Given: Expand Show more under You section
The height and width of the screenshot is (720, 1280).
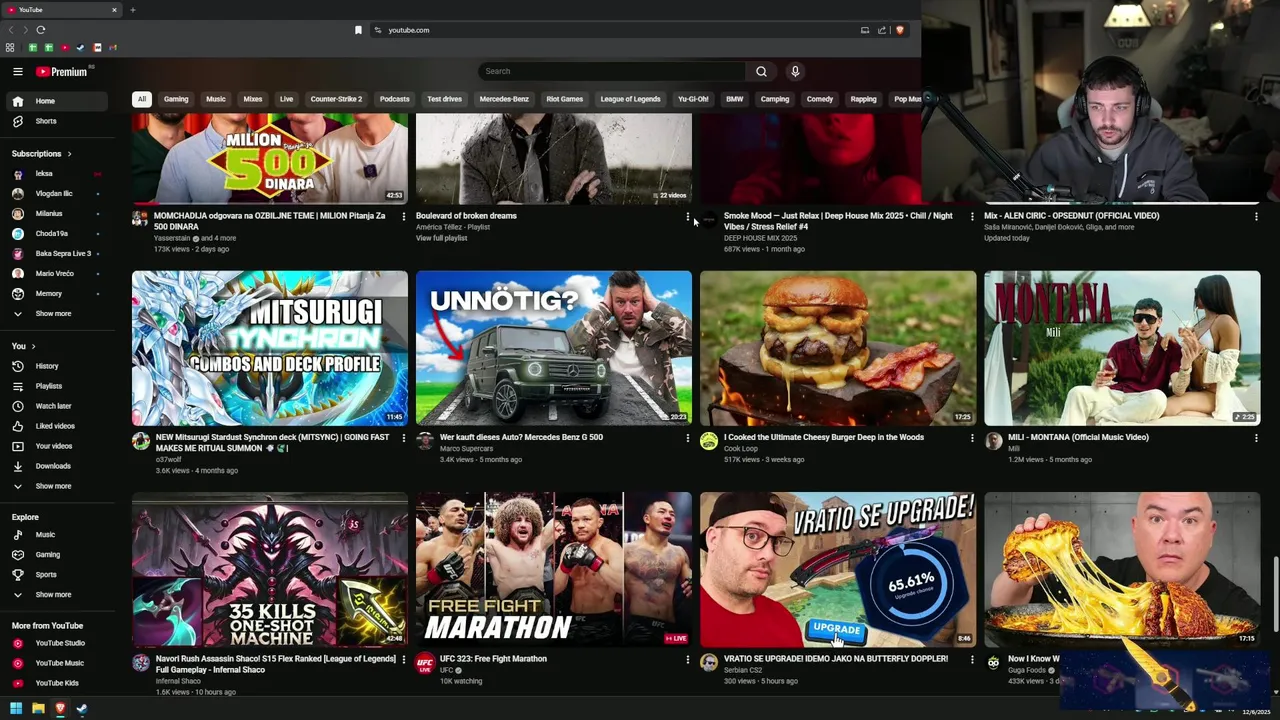Looking at the screenshot, I should [x=56, y=486].
